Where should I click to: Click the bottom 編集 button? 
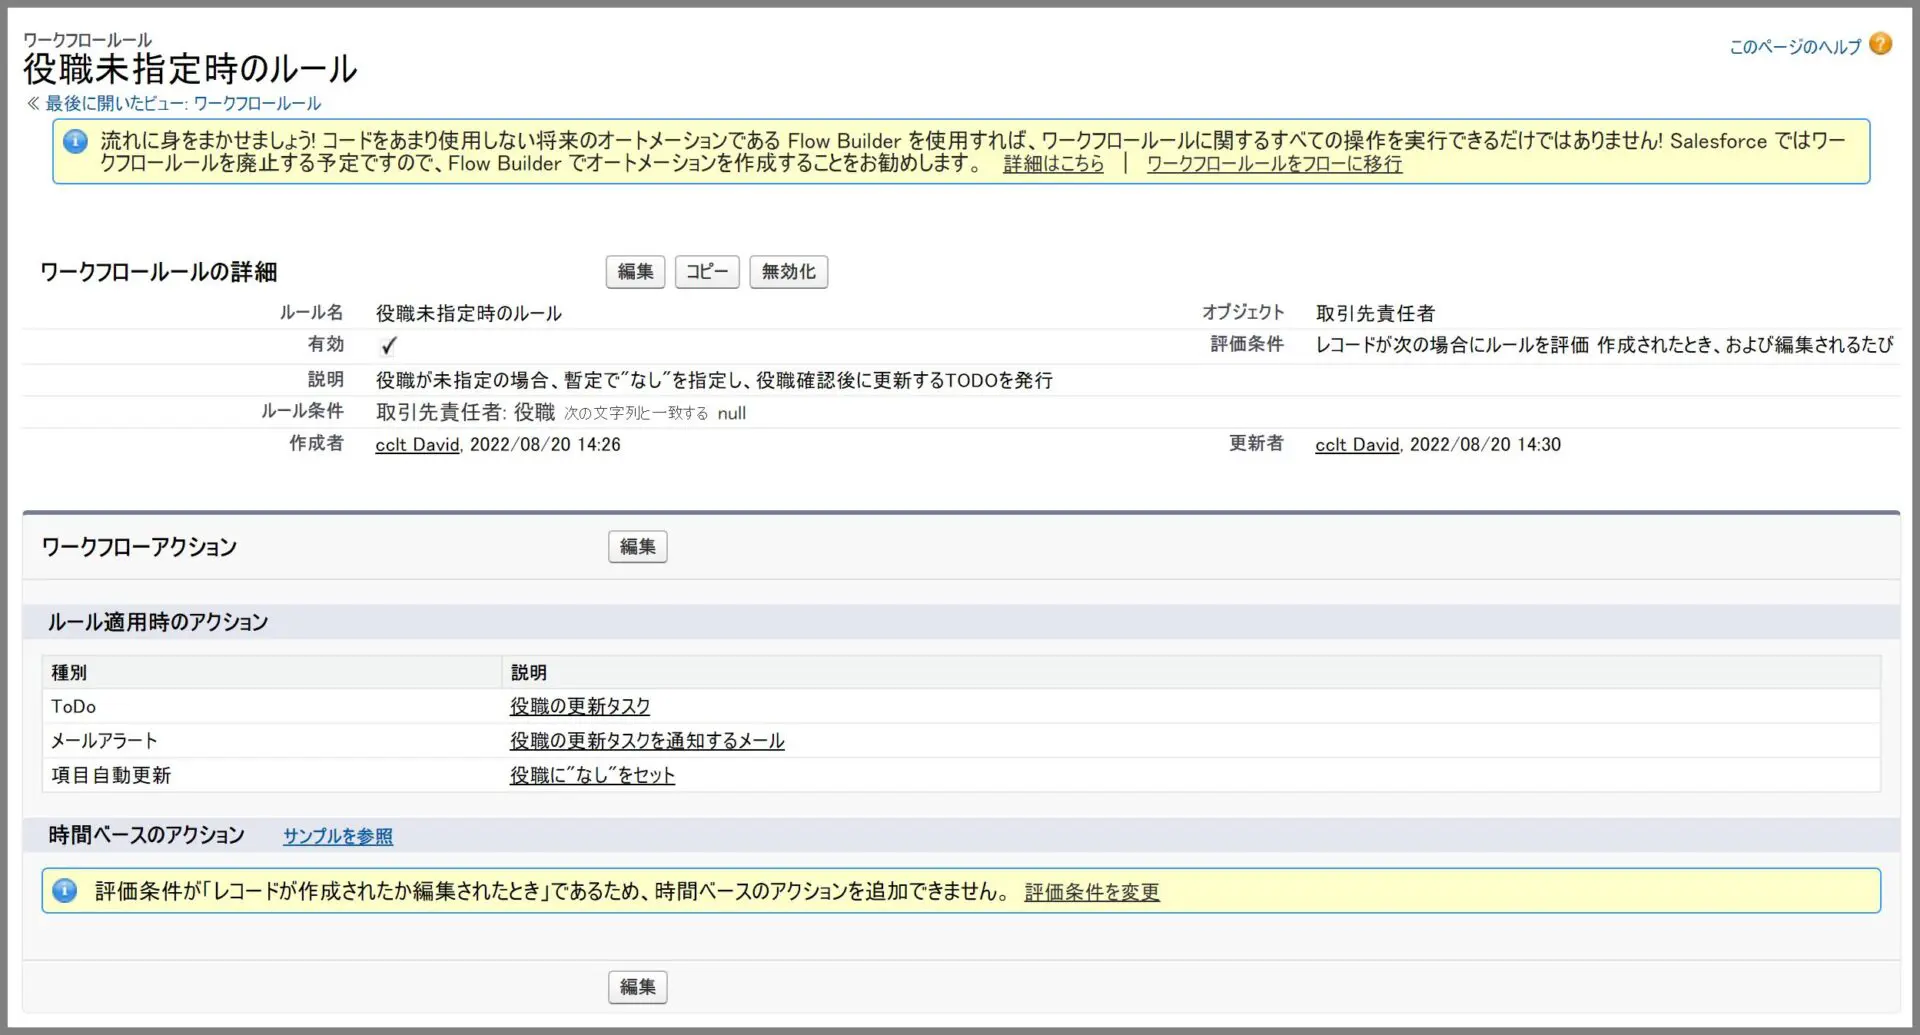pyautogui.click(x=637, y=987)
